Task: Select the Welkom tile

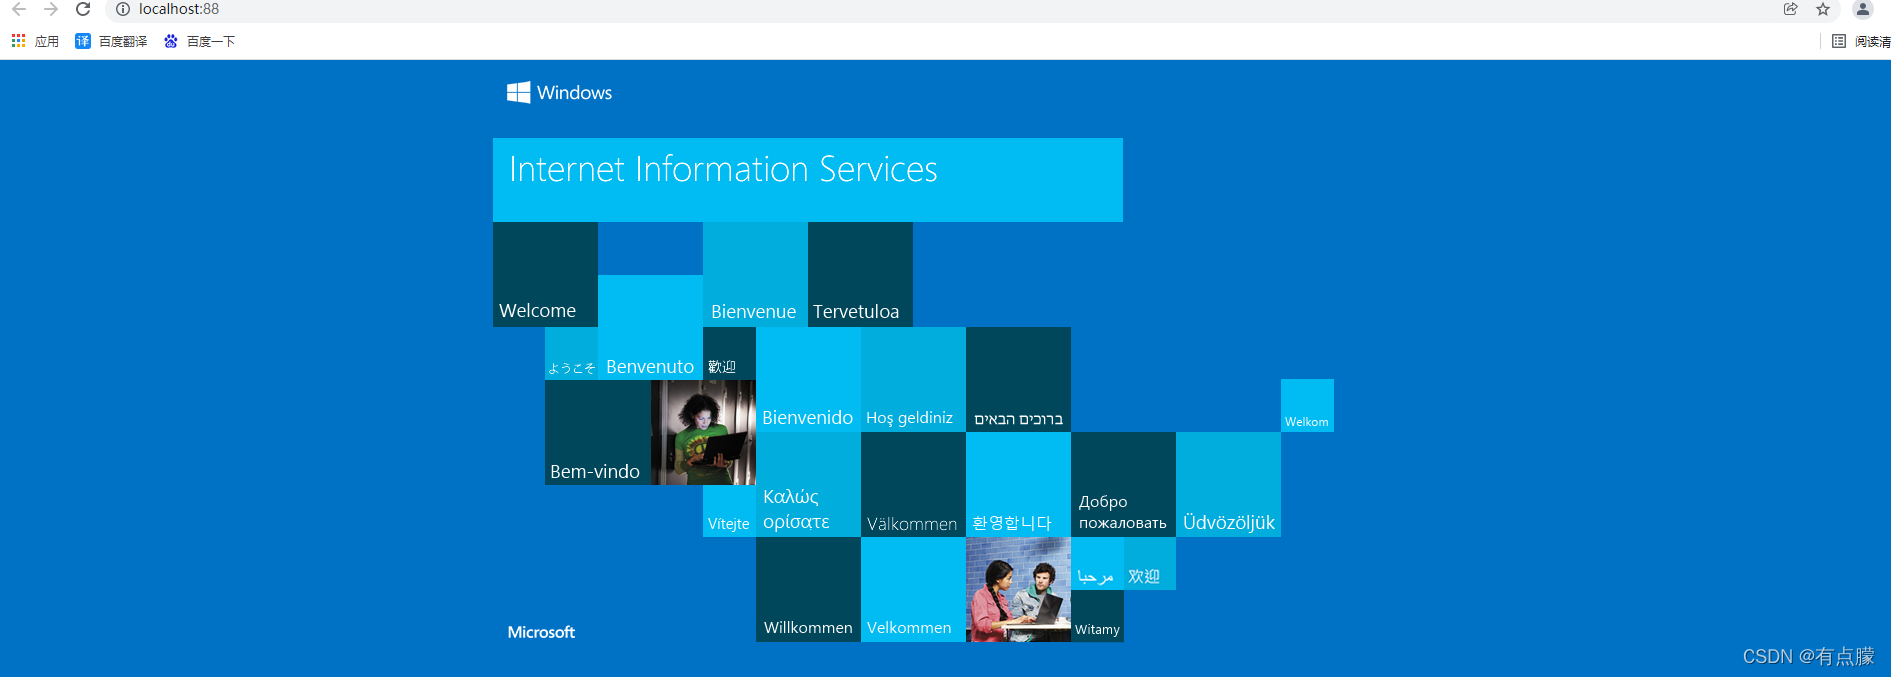Action: click(1307, 406)
